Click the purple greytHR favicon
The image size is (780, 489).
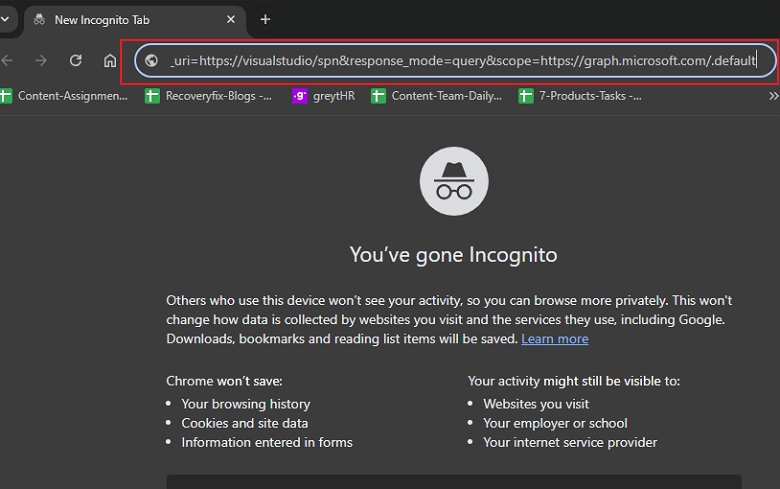tap(299, 96)
